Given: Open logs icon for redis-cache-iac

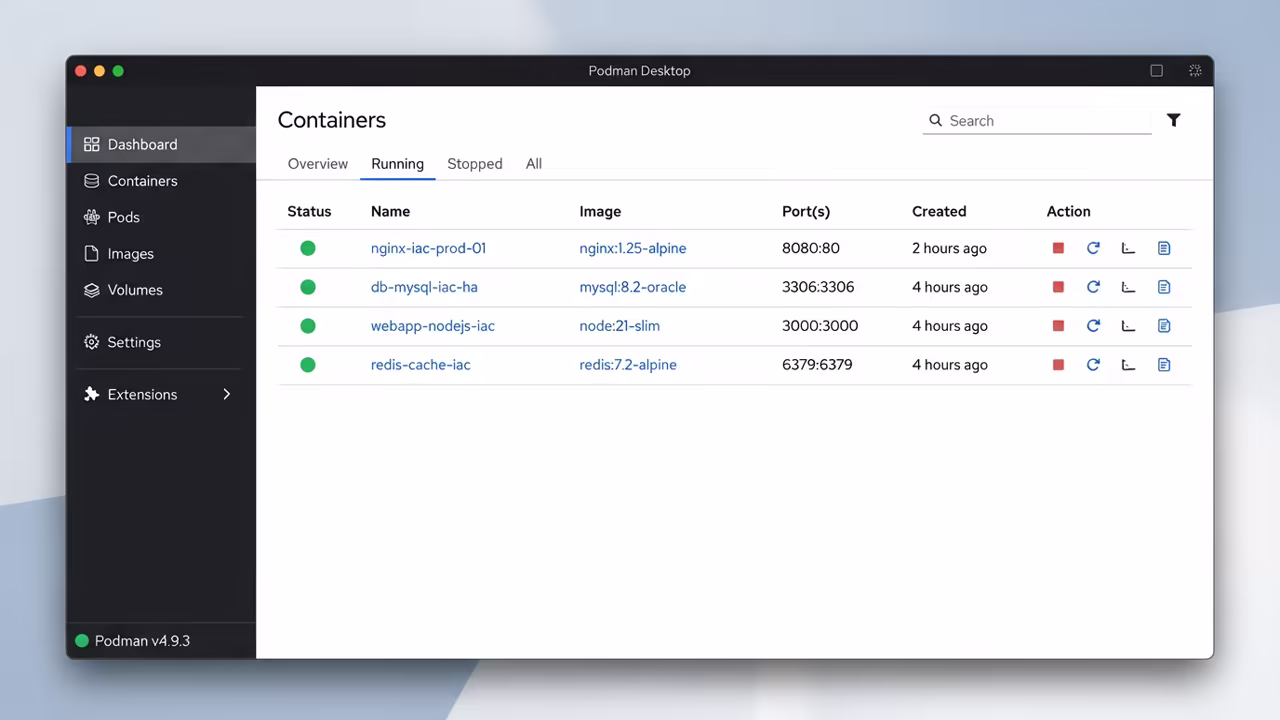Looking at the screenshot, I should [1164, 365].
